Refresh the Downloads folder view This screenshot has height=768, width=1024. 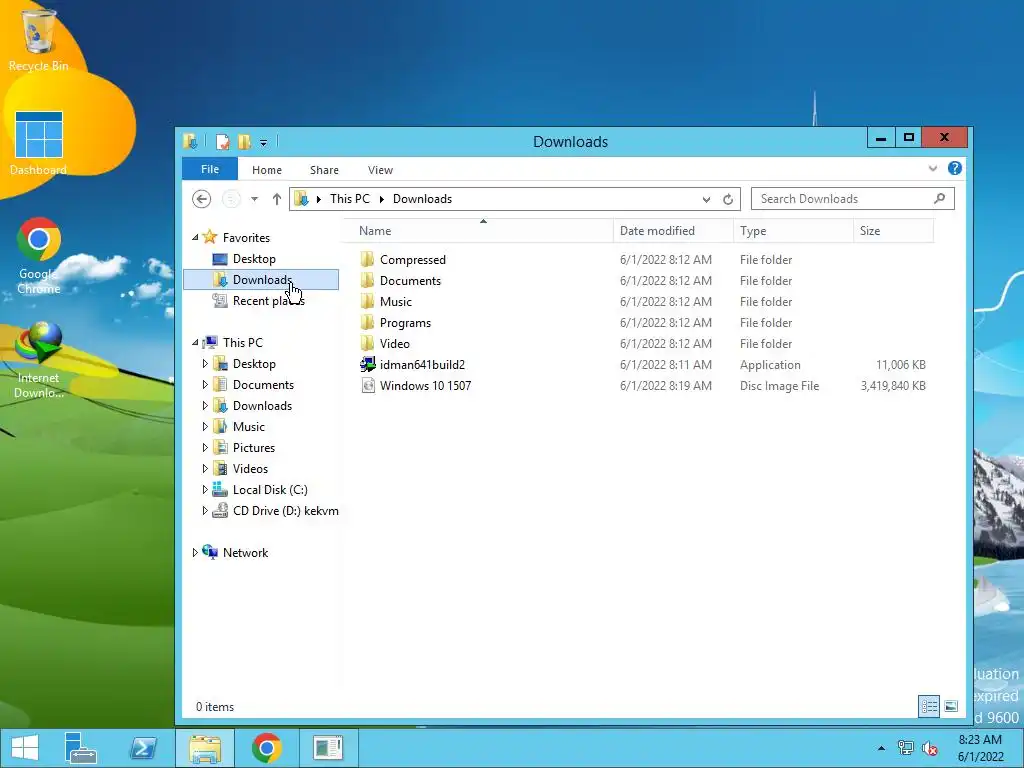click(x=728, y=199)
